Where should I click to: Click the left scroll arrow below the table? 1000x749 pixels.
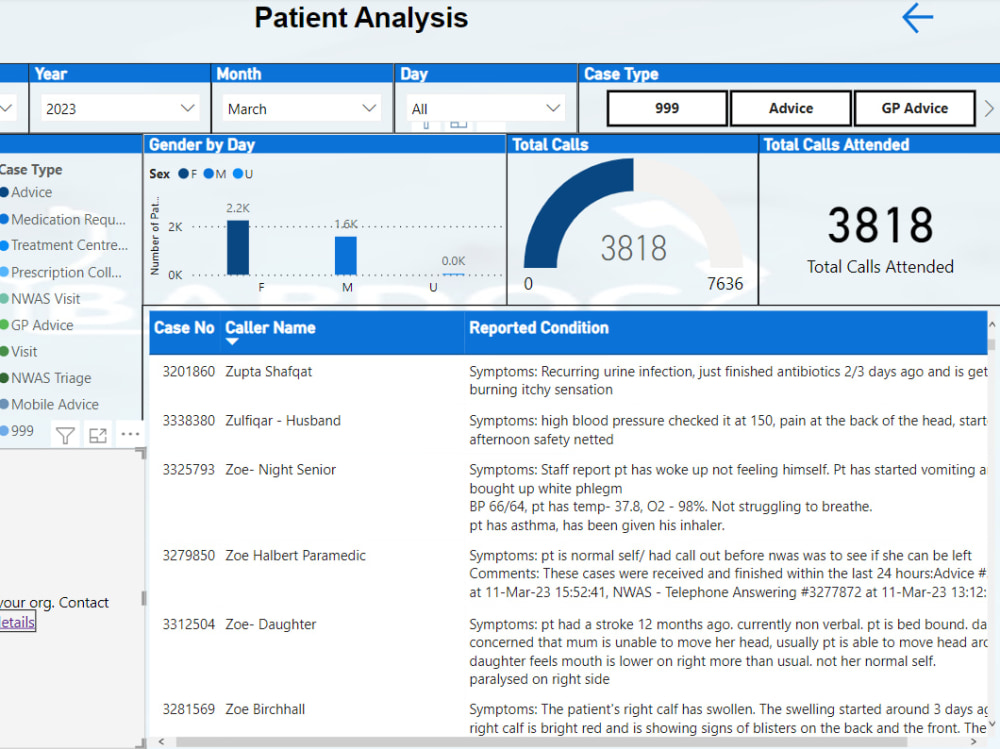click(x=161, y=741)
